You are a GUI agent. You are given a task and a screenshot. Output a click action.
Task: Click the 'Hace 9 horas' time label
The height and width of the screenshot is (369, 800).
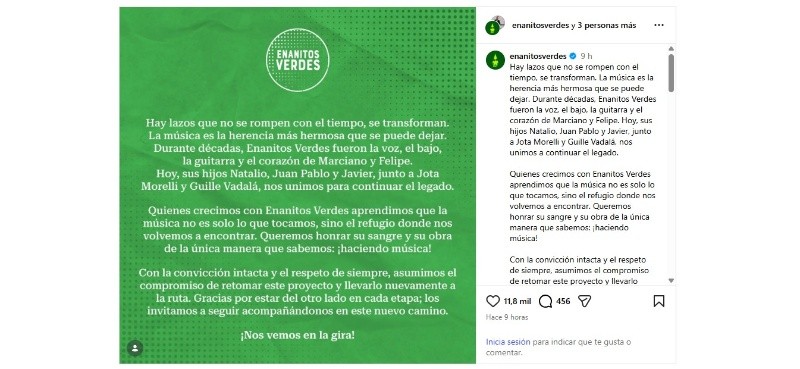(x=507, y=317)
